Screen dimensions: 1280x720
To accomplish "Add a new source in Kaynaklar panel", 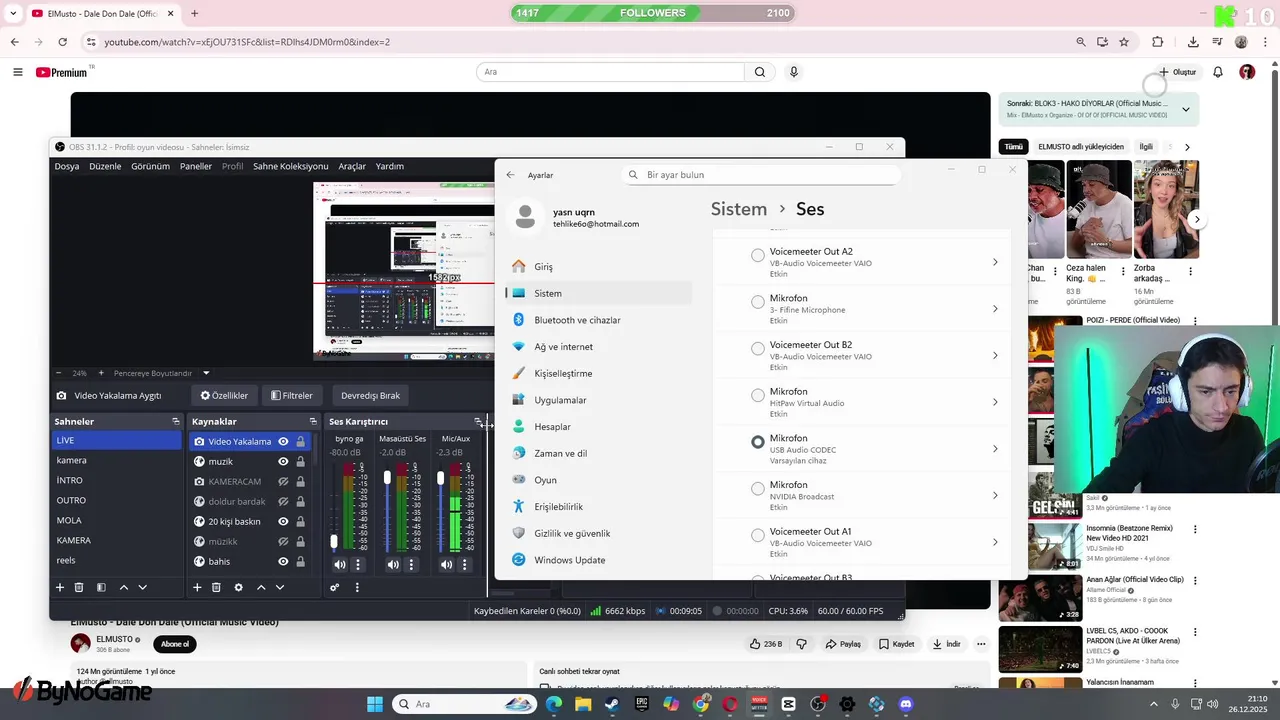I will click(197, 588).
